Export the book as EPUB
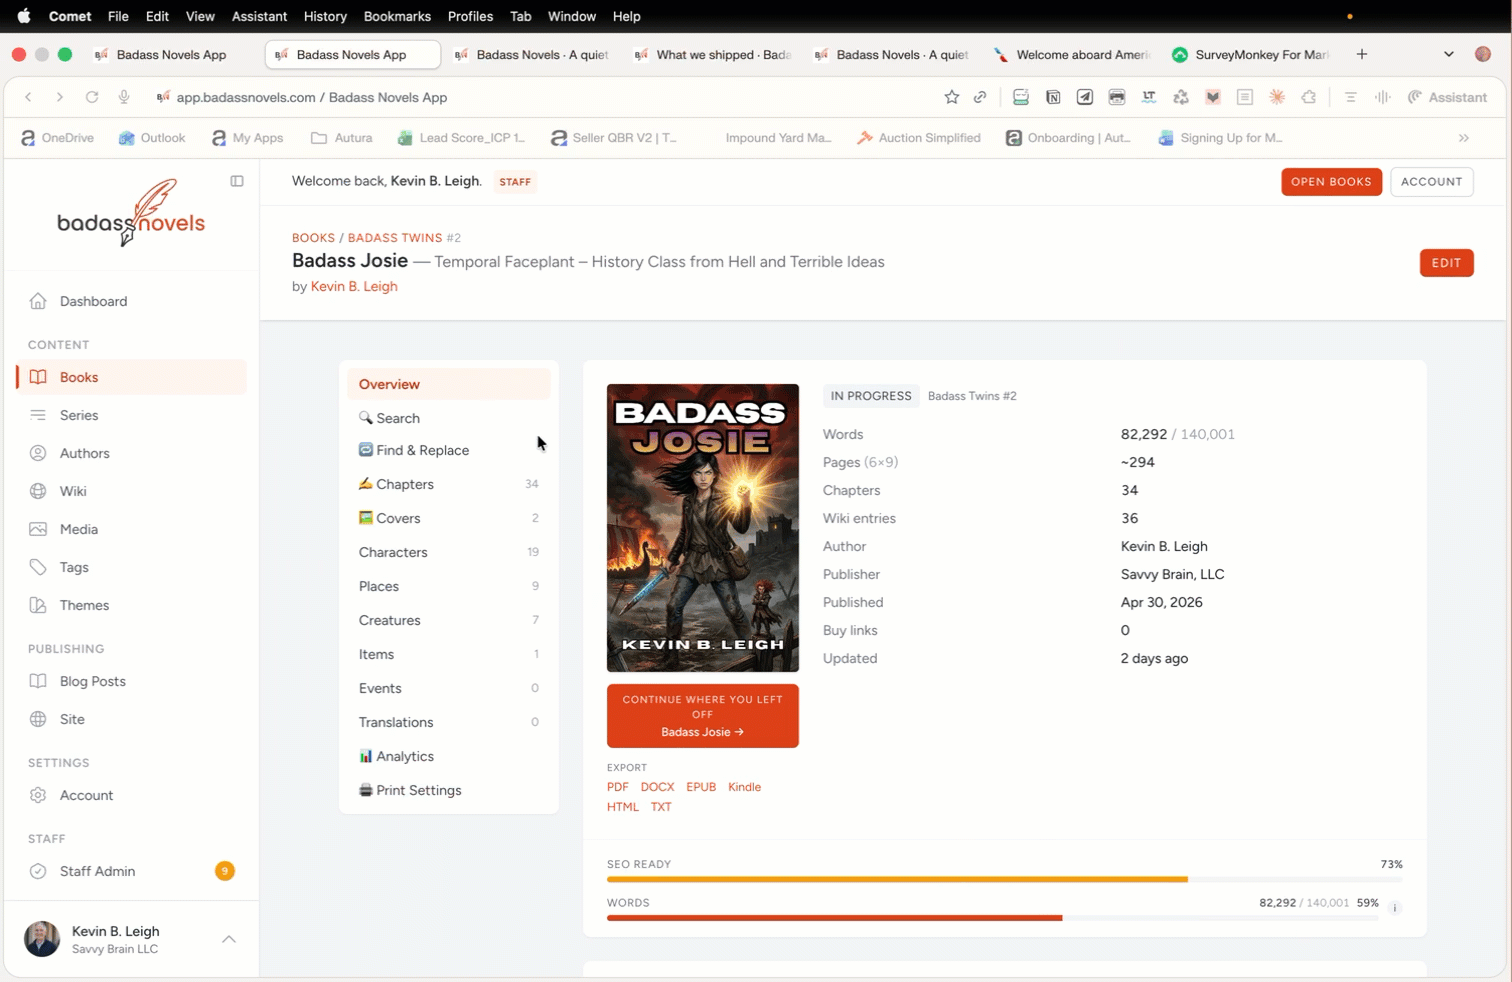 (700, 787)
